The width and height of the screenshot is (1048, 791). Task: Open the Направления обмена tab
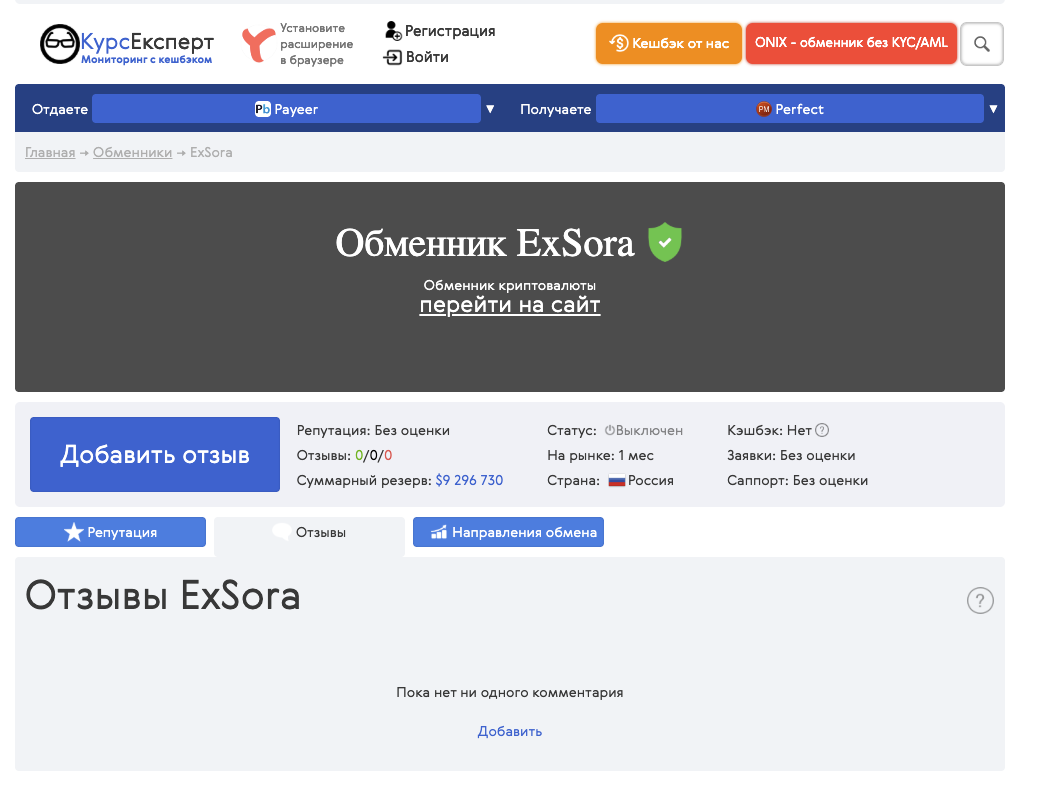pyautogui.click(x=508, y=532)
